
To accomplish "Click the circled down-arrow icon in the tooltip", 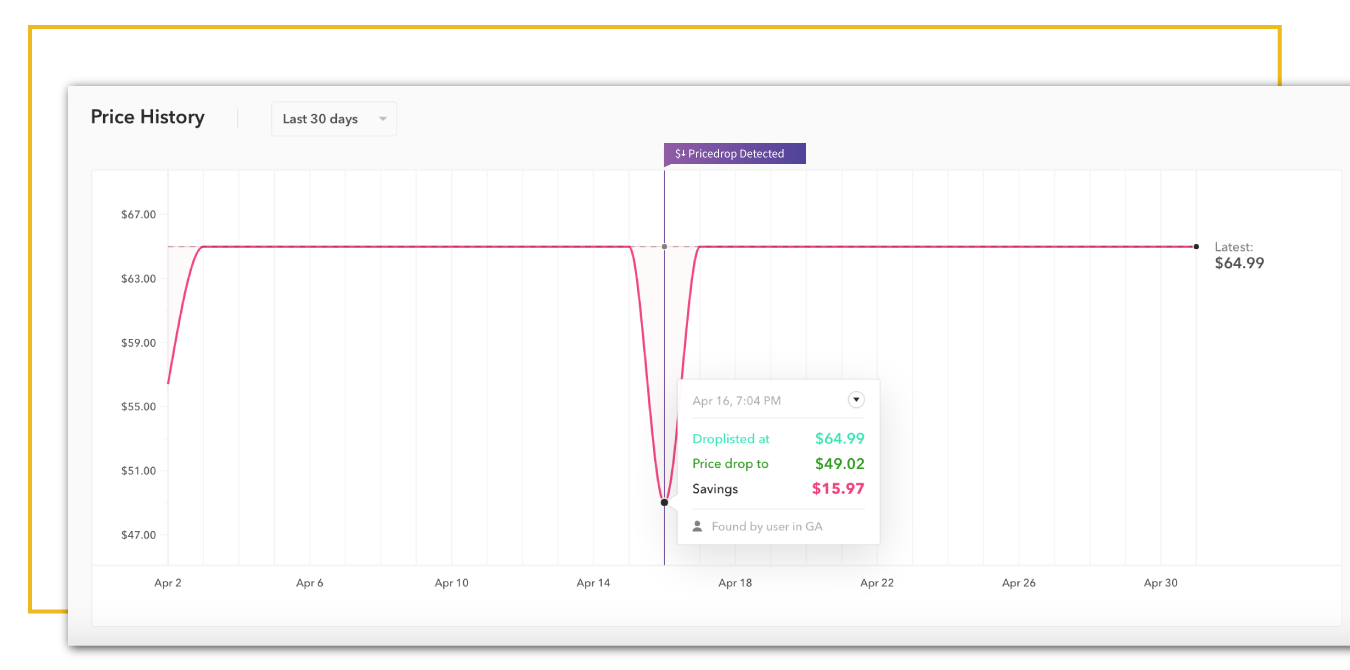I will 856,400.
